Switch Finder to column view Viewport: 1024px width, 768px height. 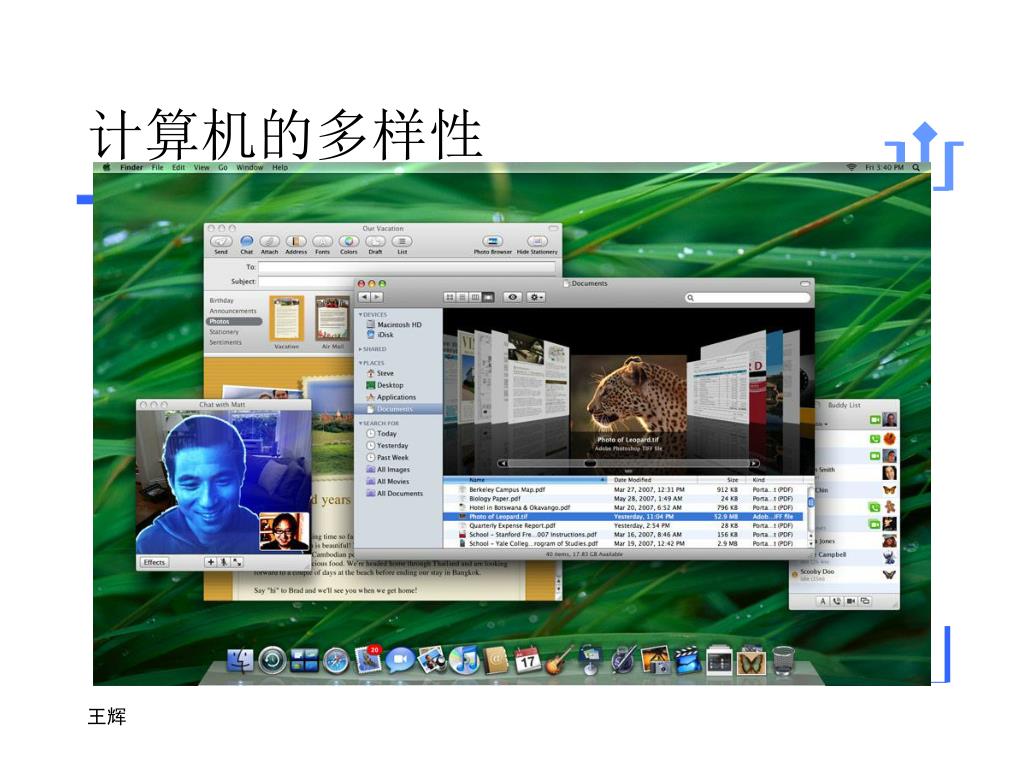click(475, 297)
